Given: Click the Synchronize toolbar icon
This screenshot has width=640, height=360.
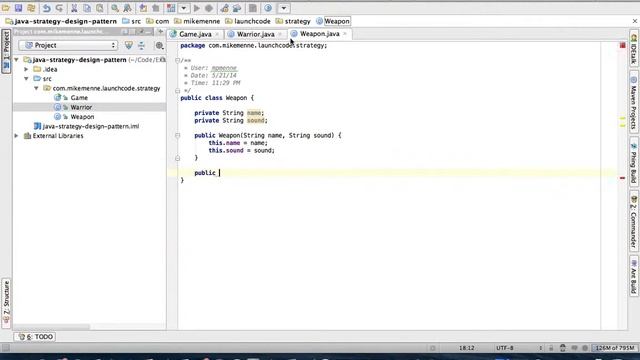Looking at the screenshot, I should pos(31,8).
